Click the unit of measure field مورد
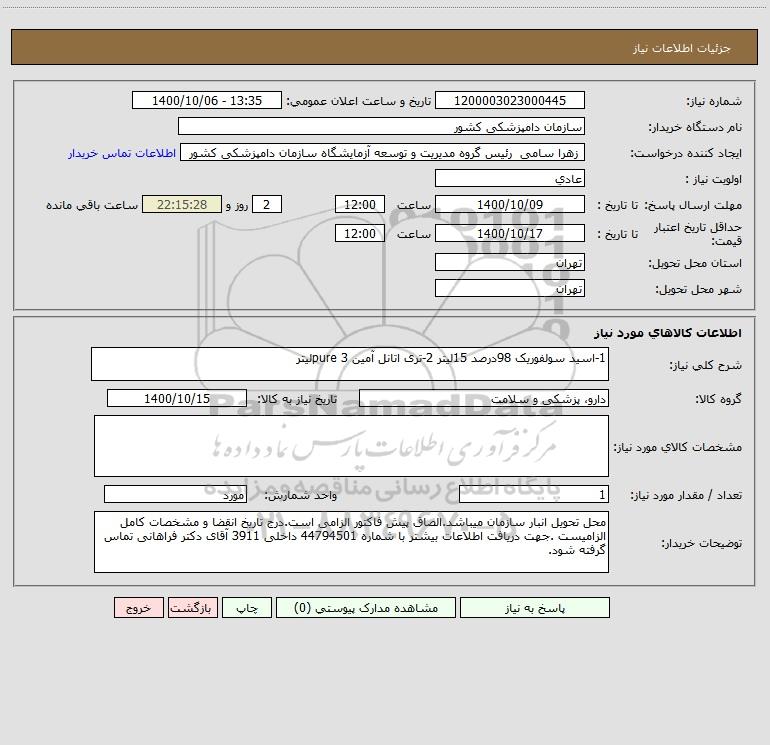Viewport: 770px width, 745px height. (x=175, y=494)
